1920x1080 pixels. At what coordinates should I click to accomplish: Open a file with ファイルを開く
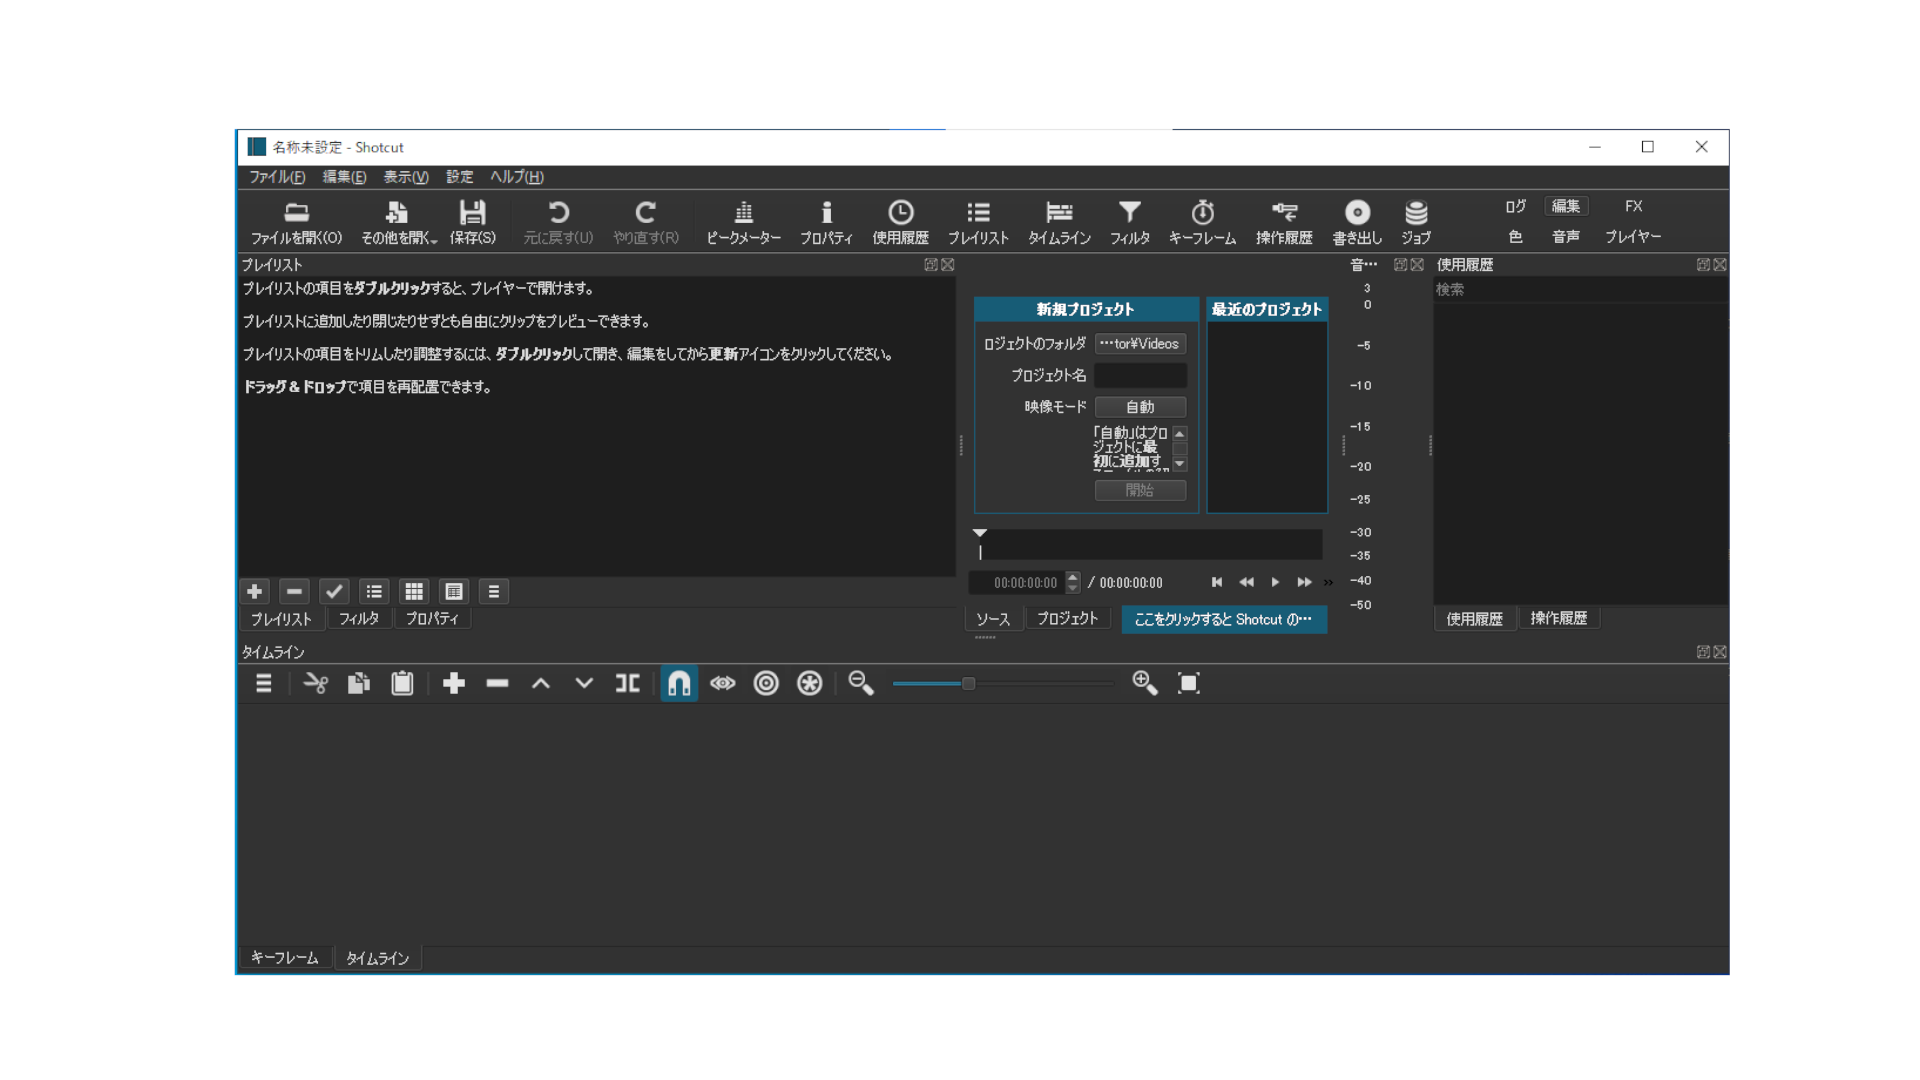(296, 222)
